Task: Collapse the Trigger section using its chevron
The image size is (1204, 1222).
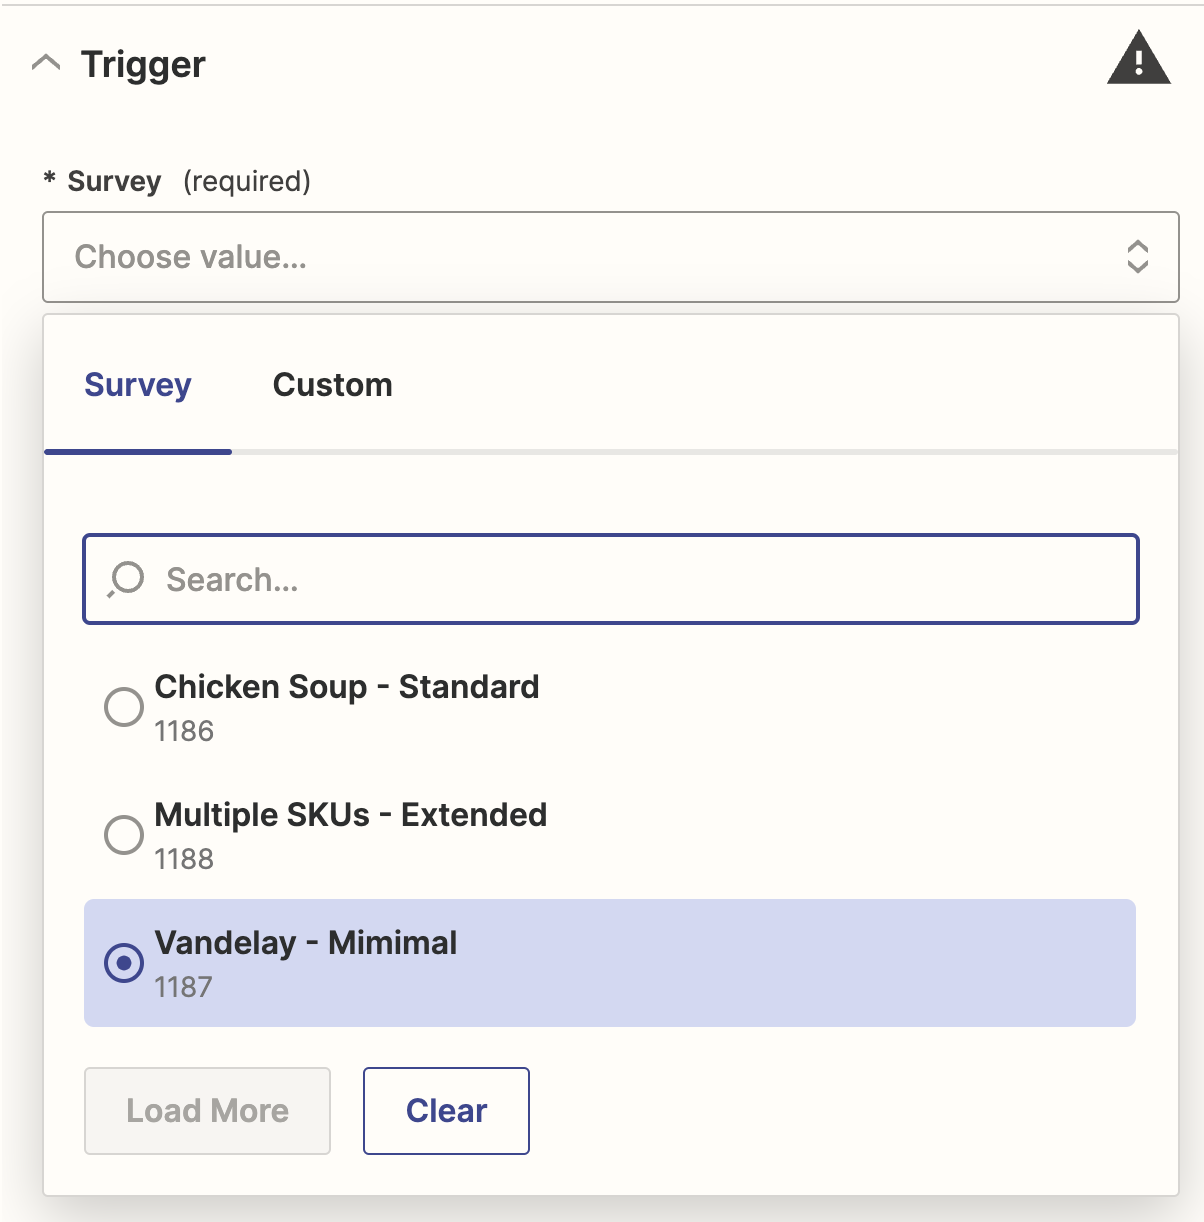Action: 46,63
